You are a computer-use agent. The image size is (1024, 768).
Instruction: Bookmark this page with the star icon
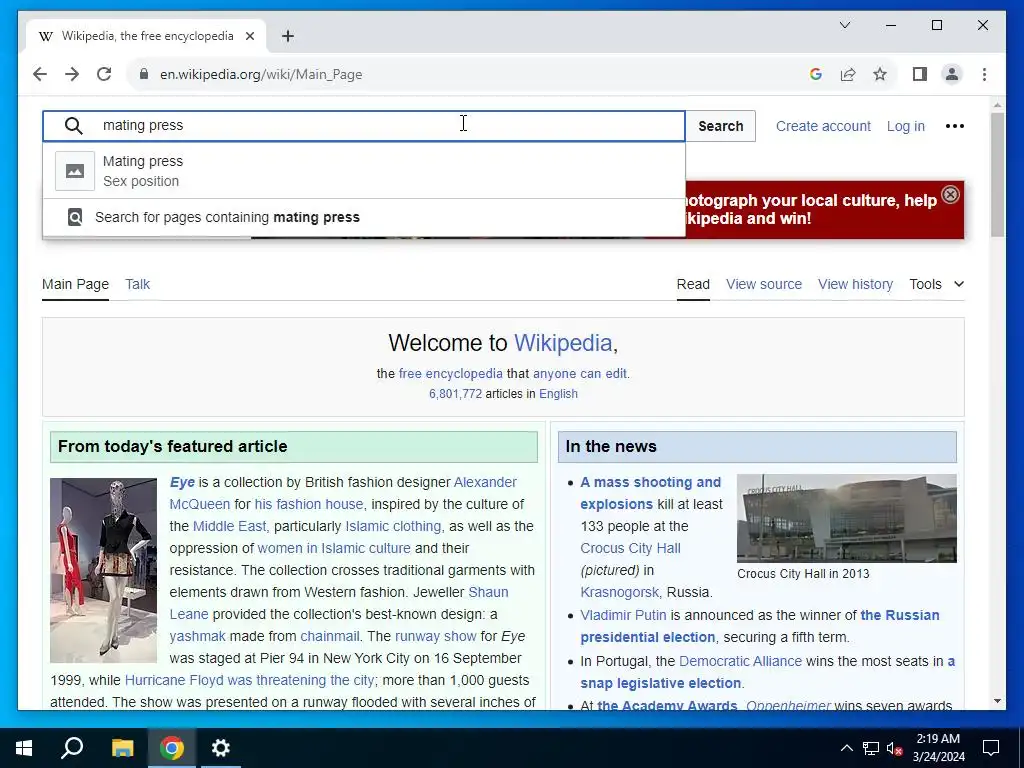point(880,74)
